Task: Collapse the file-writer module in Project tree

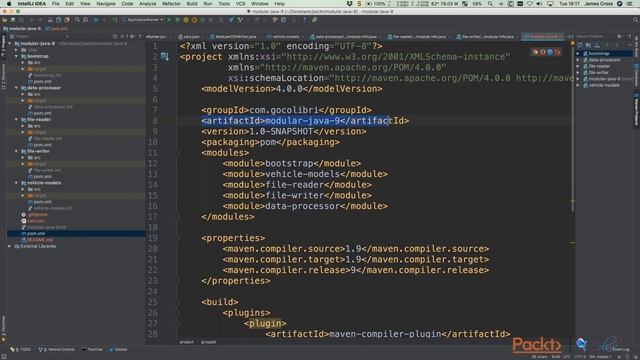Action: click(16, 151)
